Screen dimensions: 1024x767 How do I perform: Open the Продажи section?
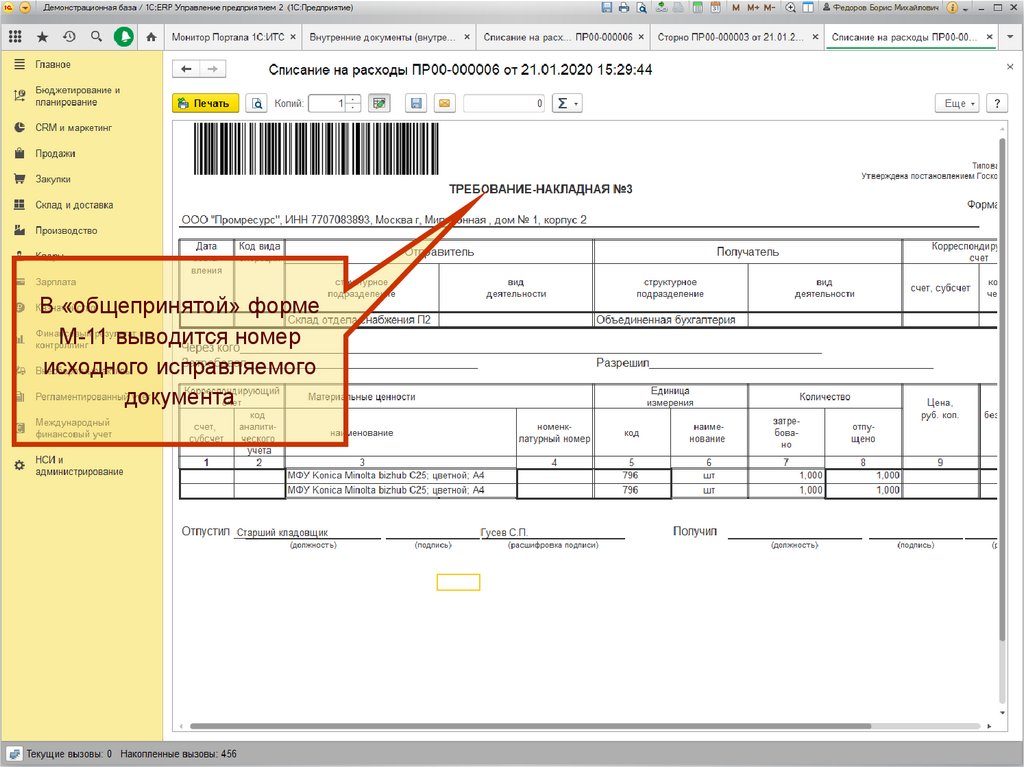55,154
